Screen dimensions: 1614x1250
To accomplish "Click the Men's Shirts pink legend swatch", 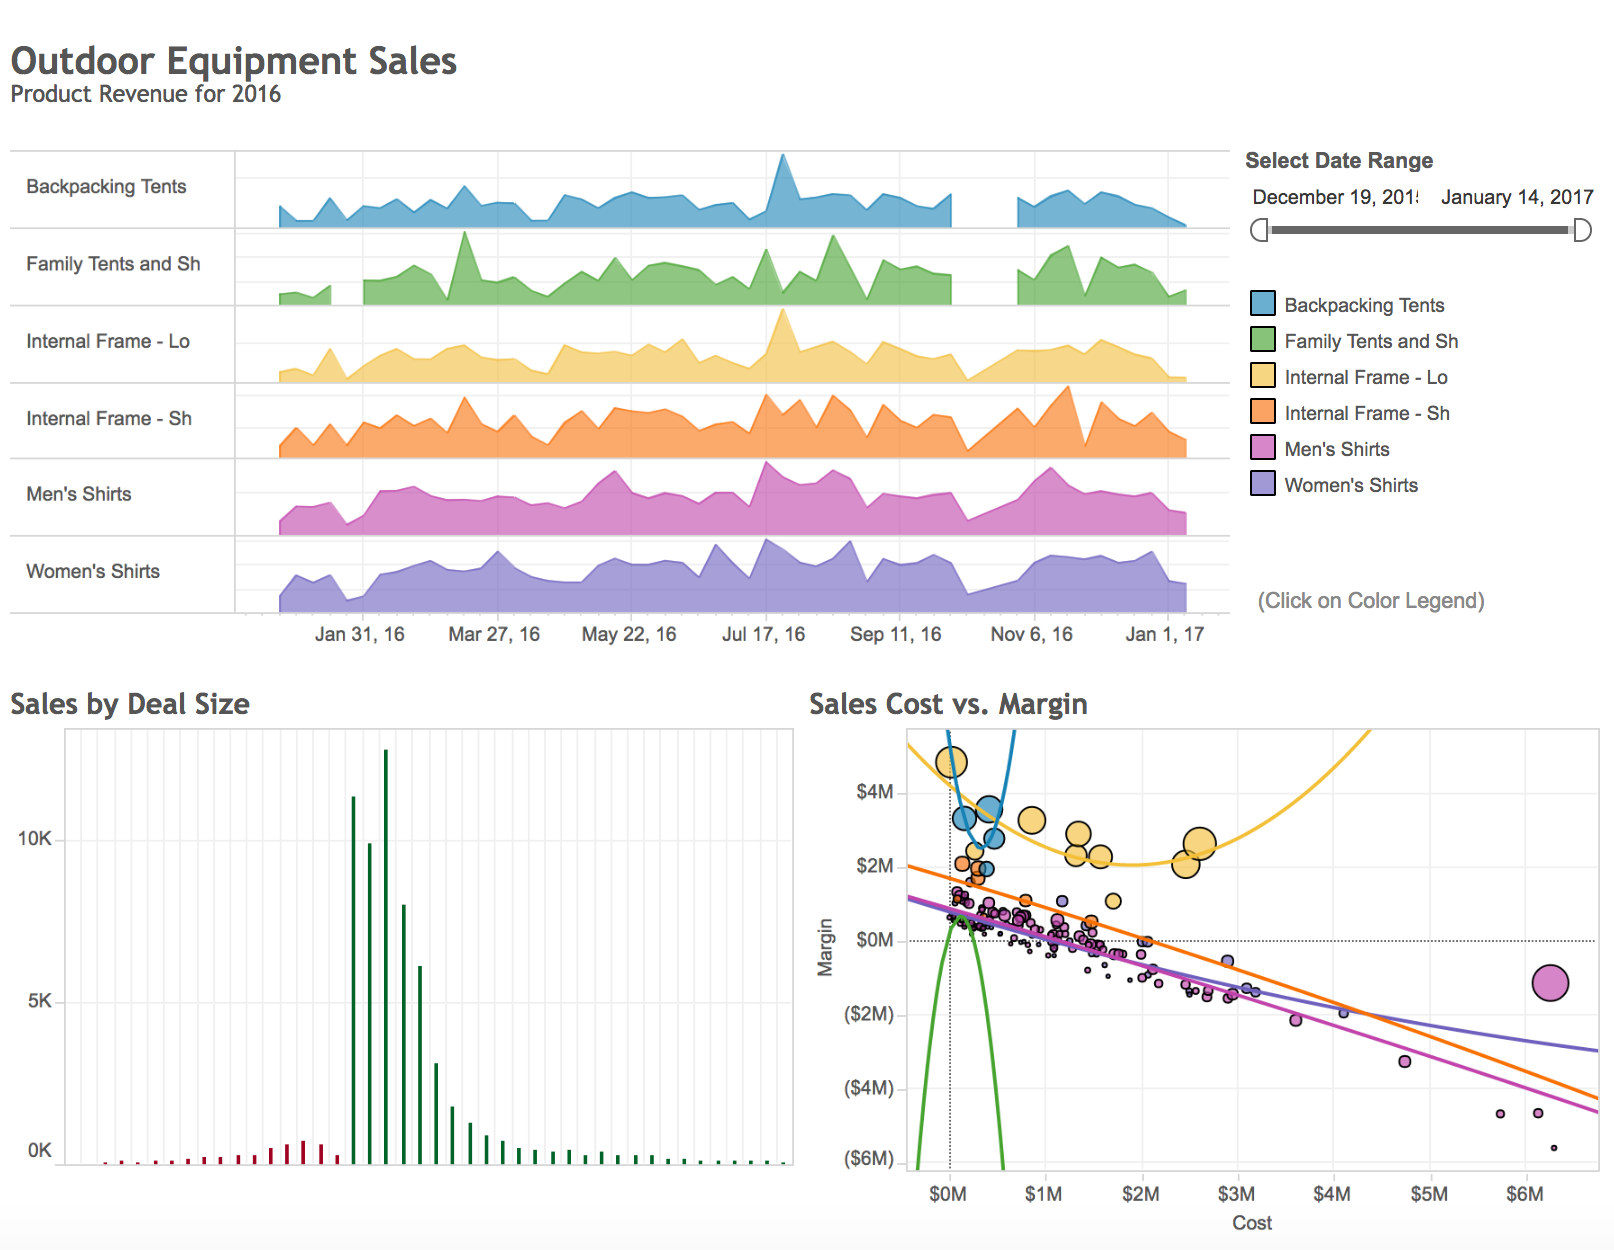I will 1263,448.
